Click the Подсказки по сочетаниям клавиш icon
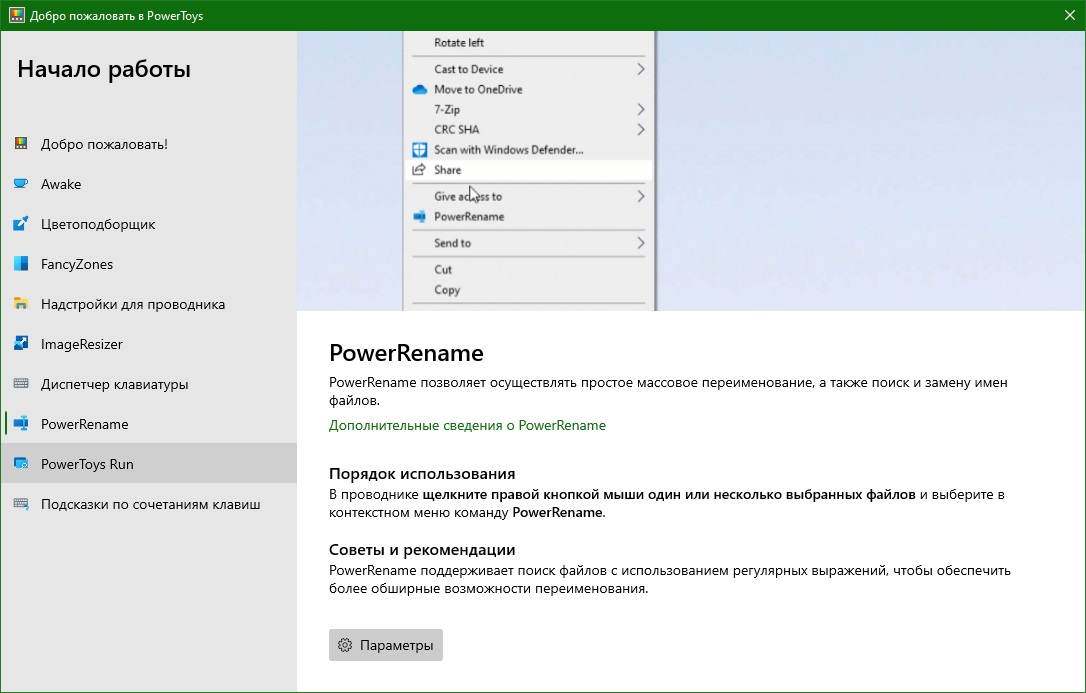Viewport: 1086px width, 693px height. click(22, 505)
